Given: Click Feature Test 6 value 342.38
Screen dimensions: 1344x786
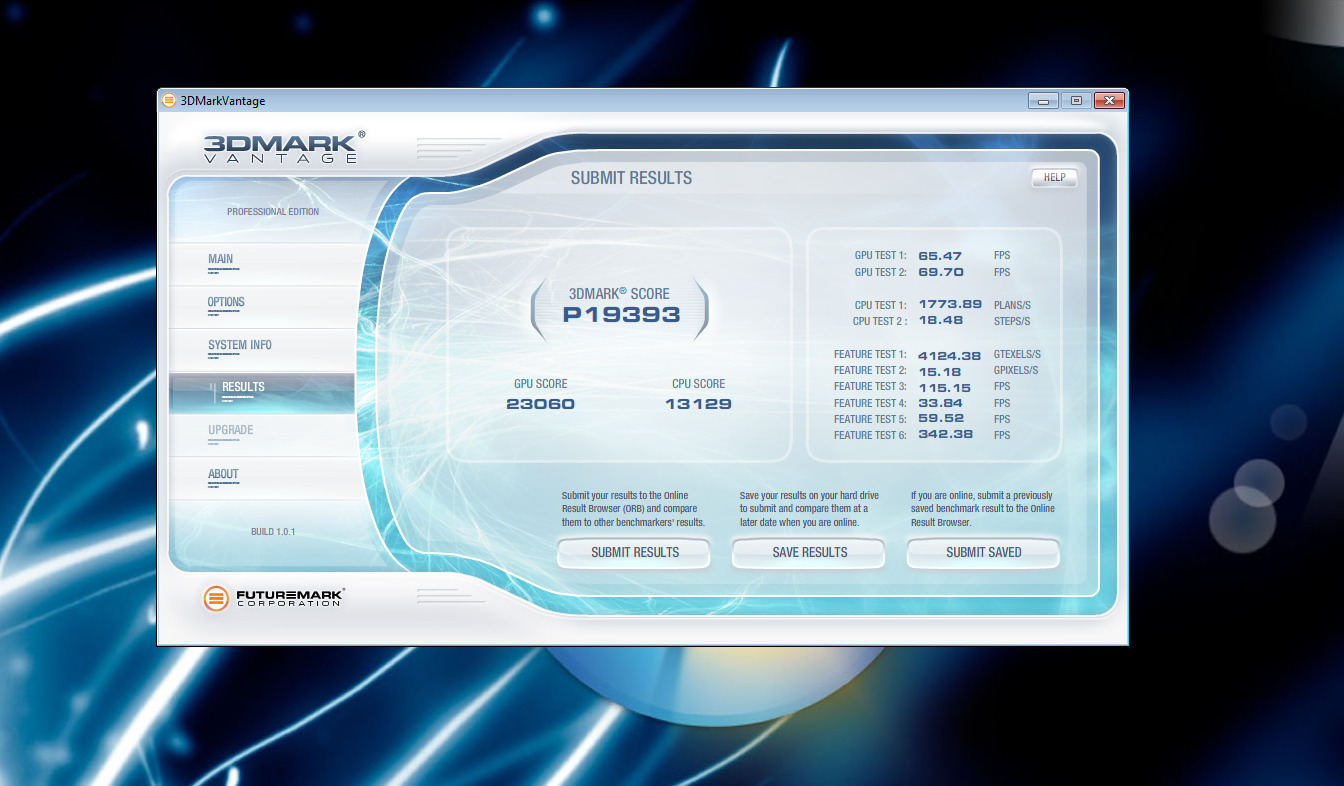Looking at the screenshot, I should point(945,435).
